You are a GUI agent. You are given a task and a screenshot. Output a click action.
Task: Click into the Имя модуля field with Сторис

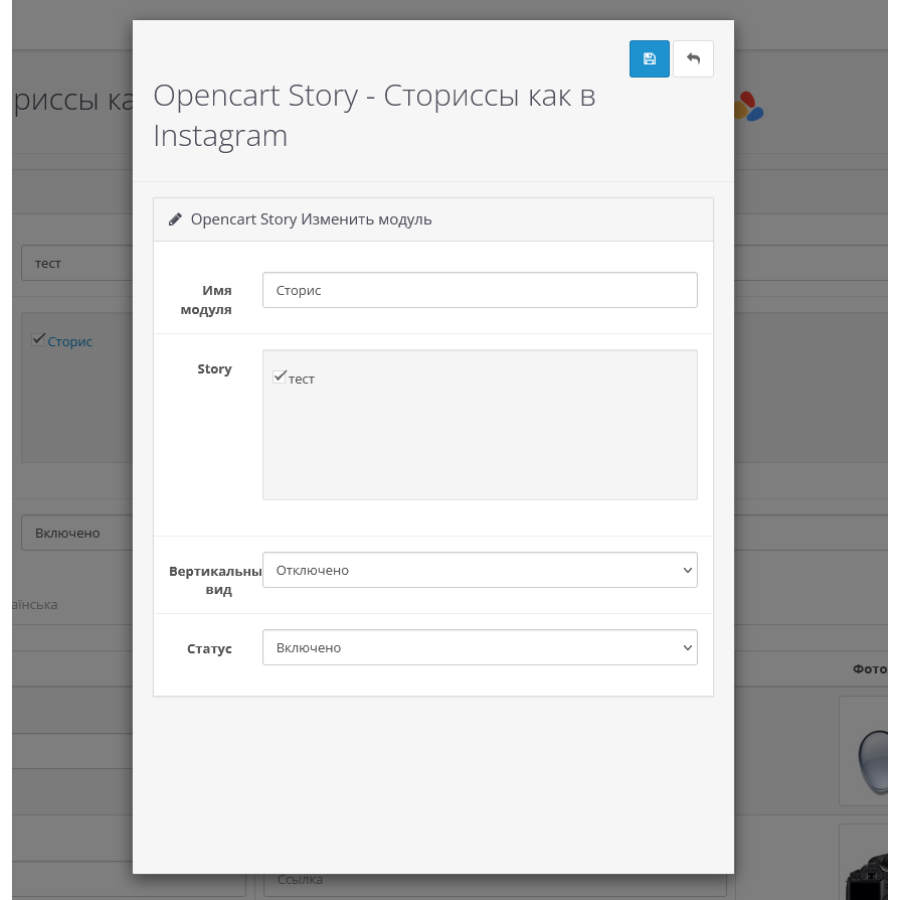pyautogui.click(x=480, y=290)
